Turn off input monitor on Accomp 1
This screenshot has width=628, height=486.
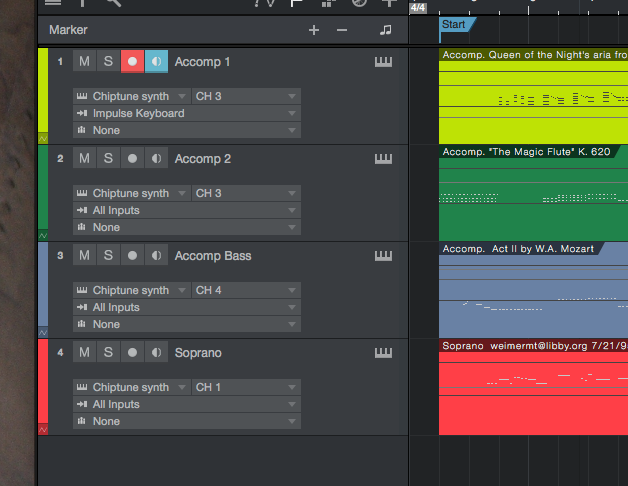[x=156, y=61]
